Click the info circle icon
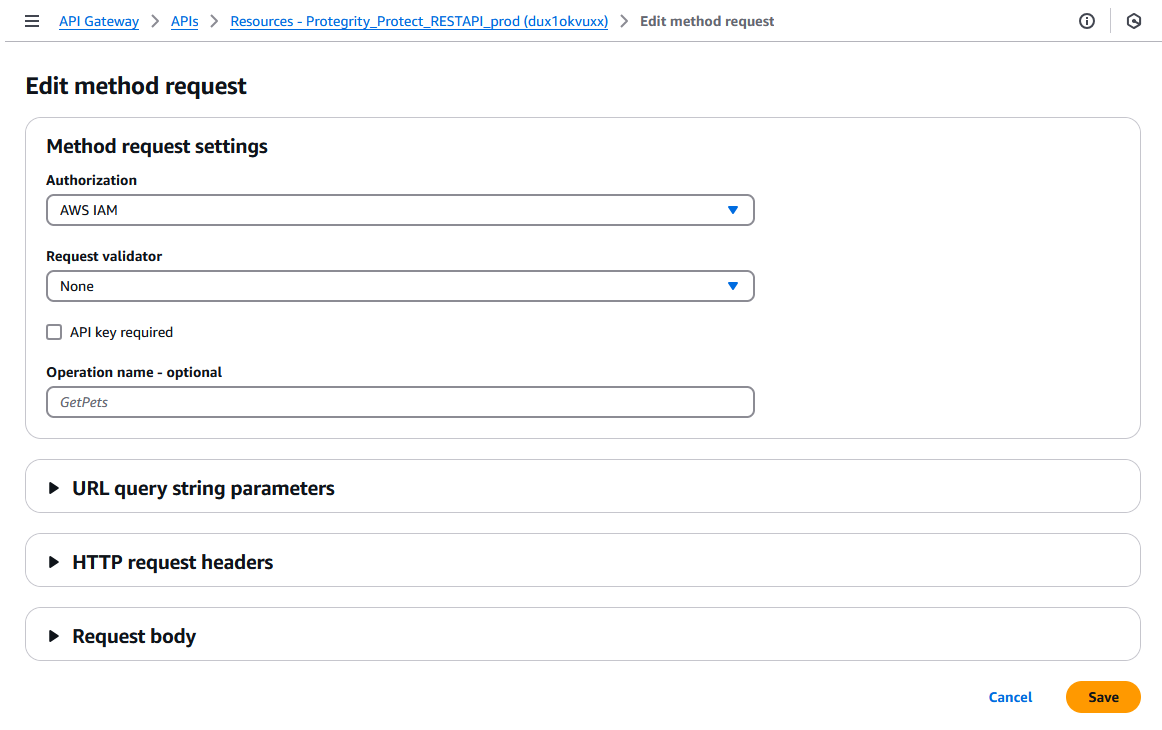1162x730 pixels. point(1087,21)
